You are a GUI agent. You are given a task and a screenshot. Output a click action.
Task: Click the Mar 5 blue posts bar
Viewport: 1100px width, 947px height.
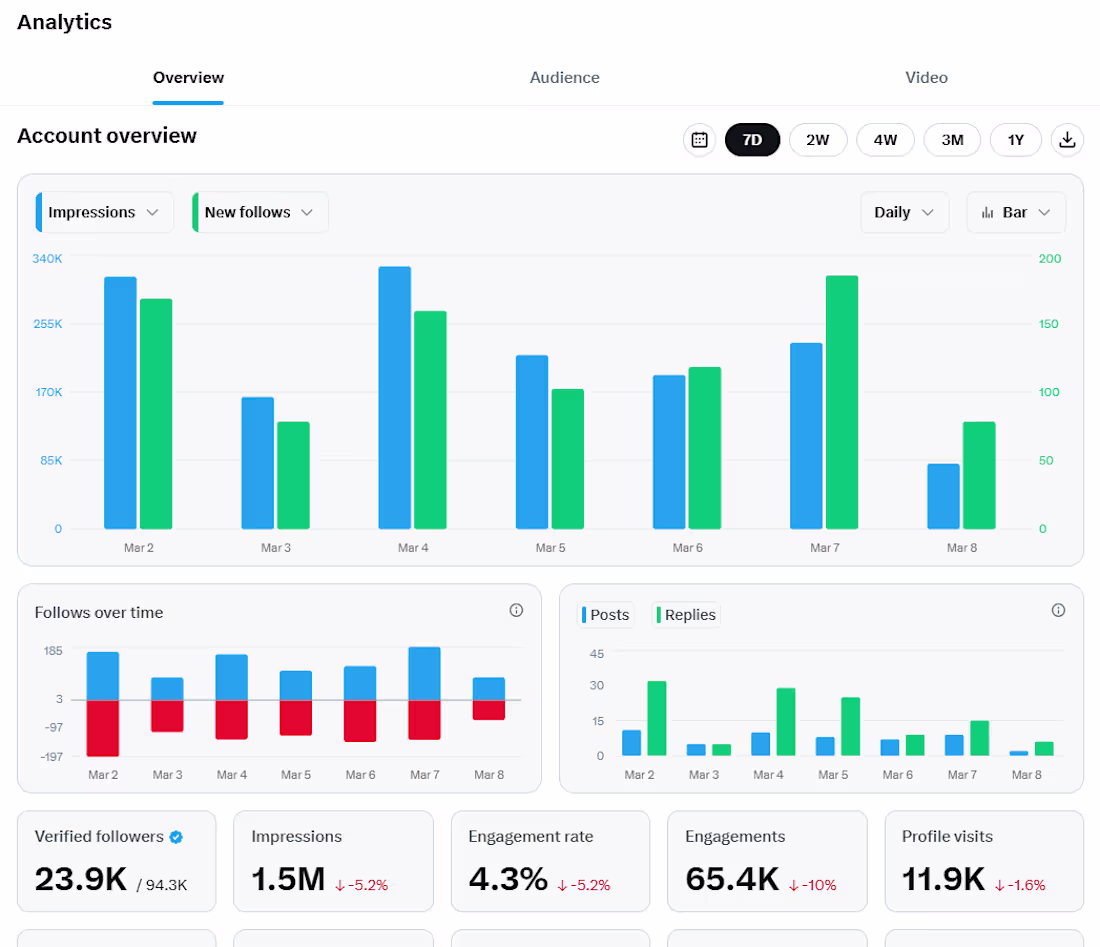coord(826,746)
